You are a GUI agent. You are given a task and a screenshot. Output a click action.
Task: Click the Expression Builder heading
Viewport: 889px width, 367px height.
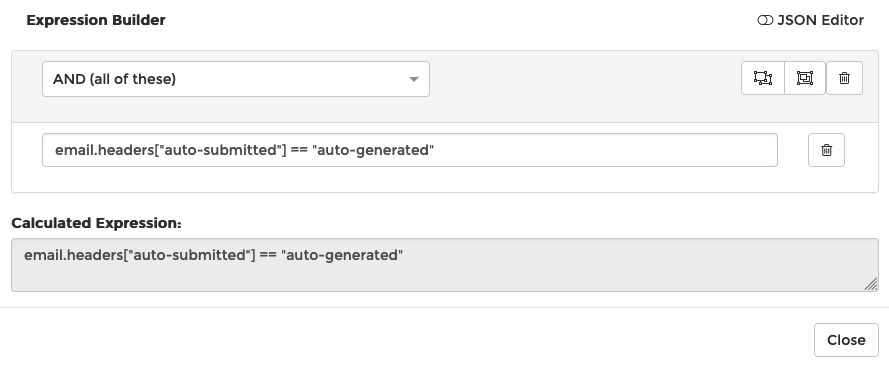pyautogui.click(x=96, y=20)
